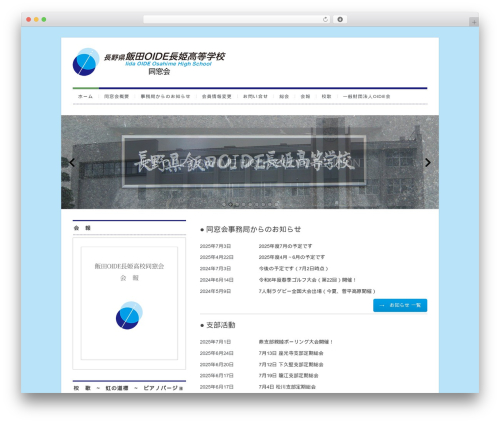Click the school logo emblem in header
Screen dimensions: 500x423
(86, 62)
